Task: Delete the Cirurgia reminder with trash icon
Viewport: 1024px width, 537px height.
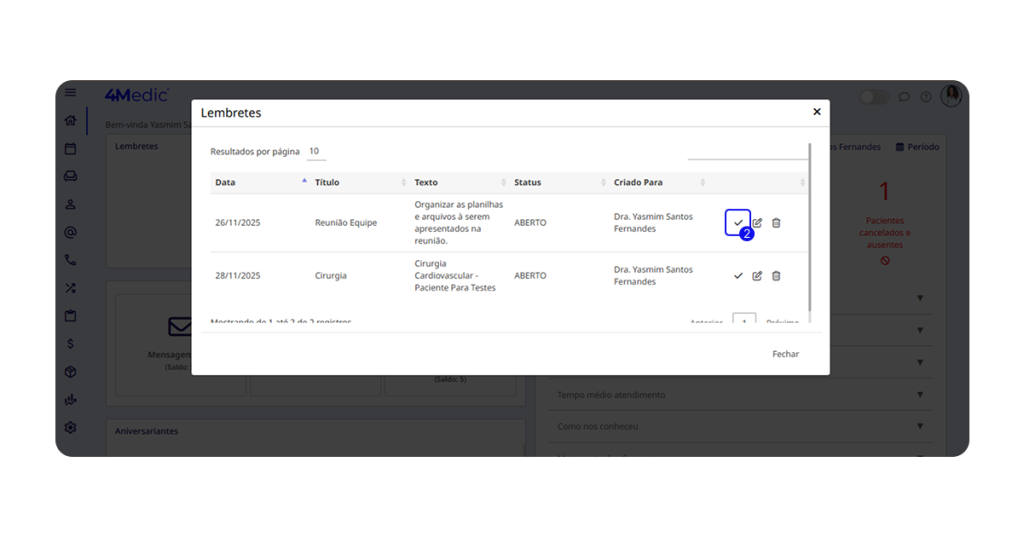Action: (776, 276)
